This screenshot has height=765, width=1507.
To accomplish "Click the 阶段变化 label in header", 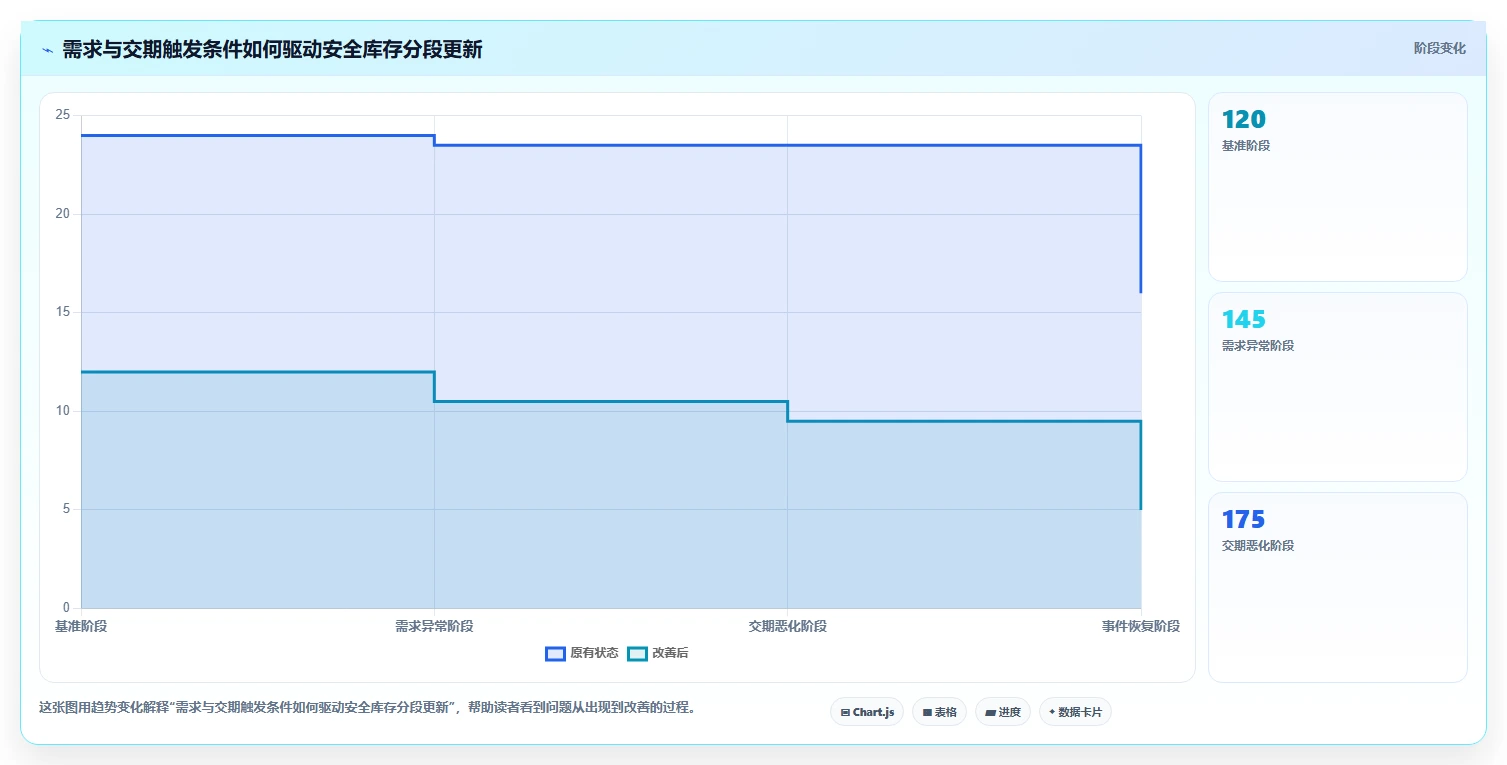I will 1439,48.
